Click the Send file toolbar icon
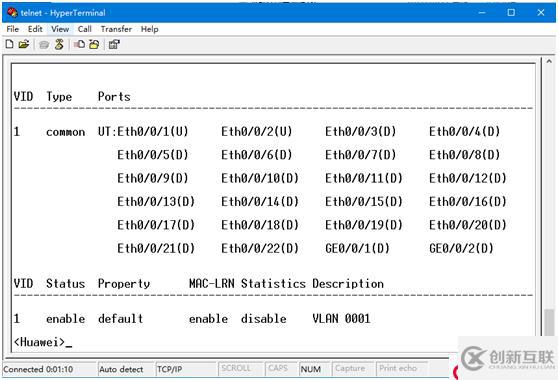This screenshot has width=558, height=380. (x=79, y=44)
